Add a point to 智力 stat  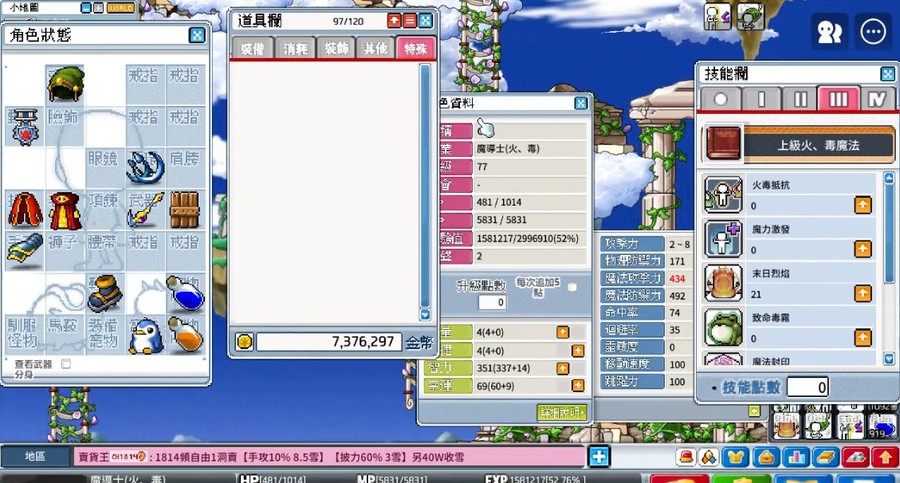[x=562, y=368]
